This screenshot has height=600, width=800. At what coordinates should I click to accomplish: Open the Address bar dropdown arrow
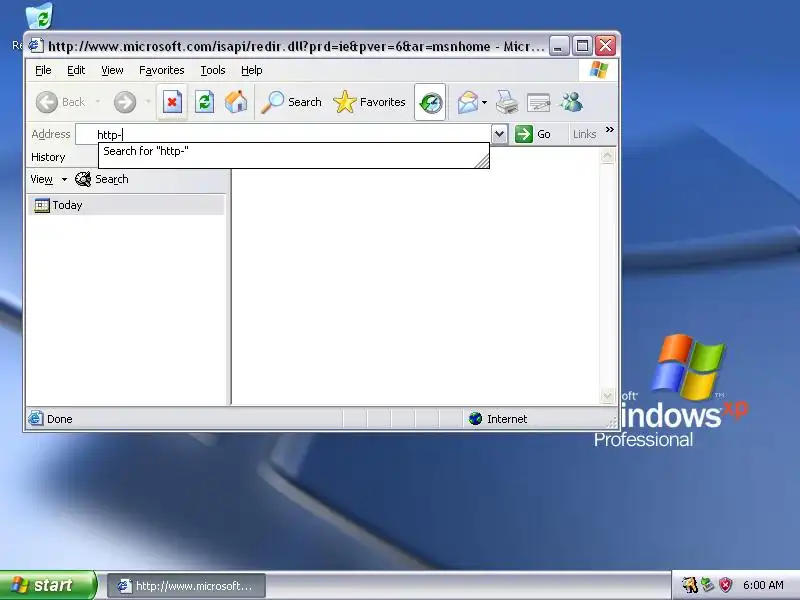(499, 135)
